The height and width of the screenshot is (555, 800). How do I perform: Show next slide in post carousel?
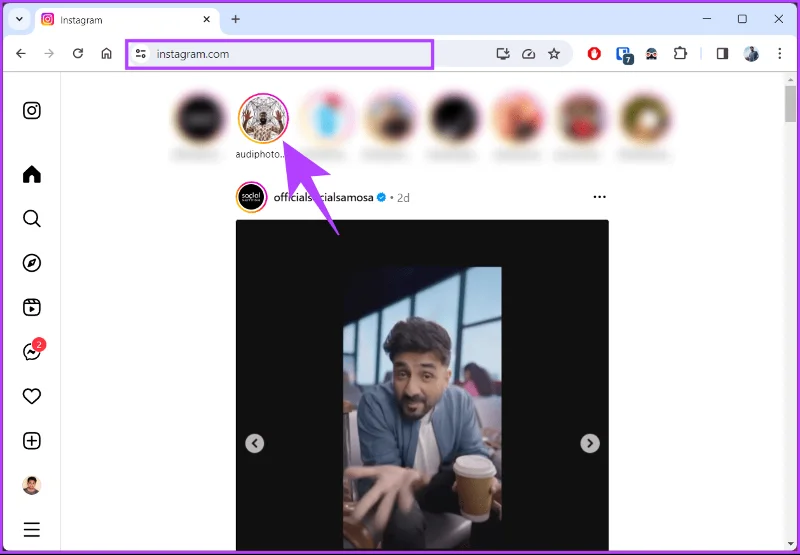click(x=590, y=443)
